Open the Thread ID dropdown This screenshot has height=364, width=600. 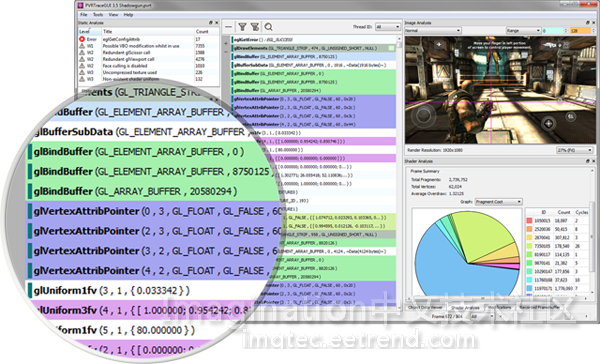pyautogui.click(x=387, y=27)
